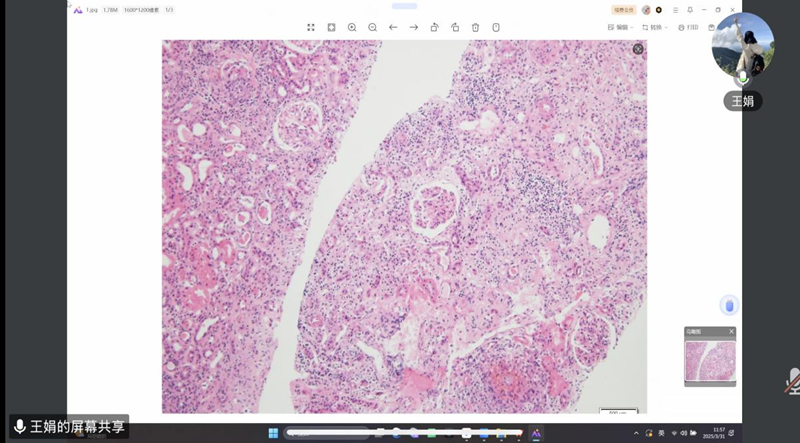800x443 pixels.
Task: Open the taskbar clock and date
Action: point(713,433)
